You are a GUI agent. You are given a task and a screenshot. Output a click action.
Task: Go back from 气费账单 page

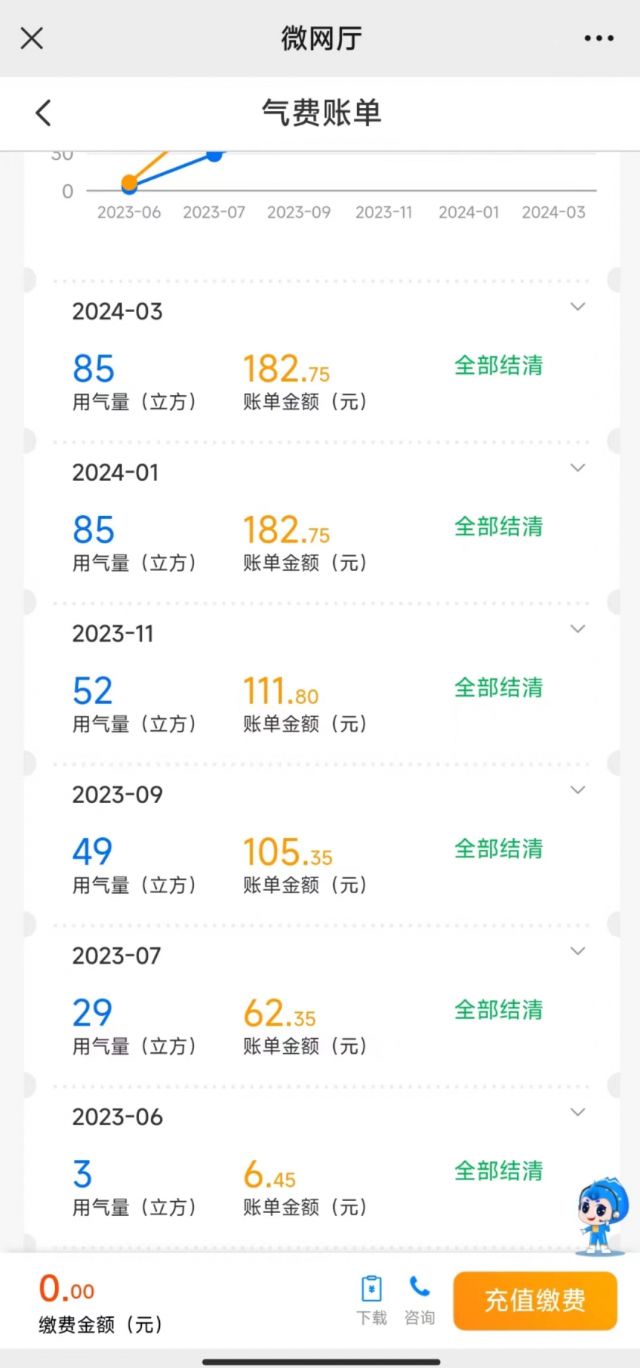(x=43, y=113)
